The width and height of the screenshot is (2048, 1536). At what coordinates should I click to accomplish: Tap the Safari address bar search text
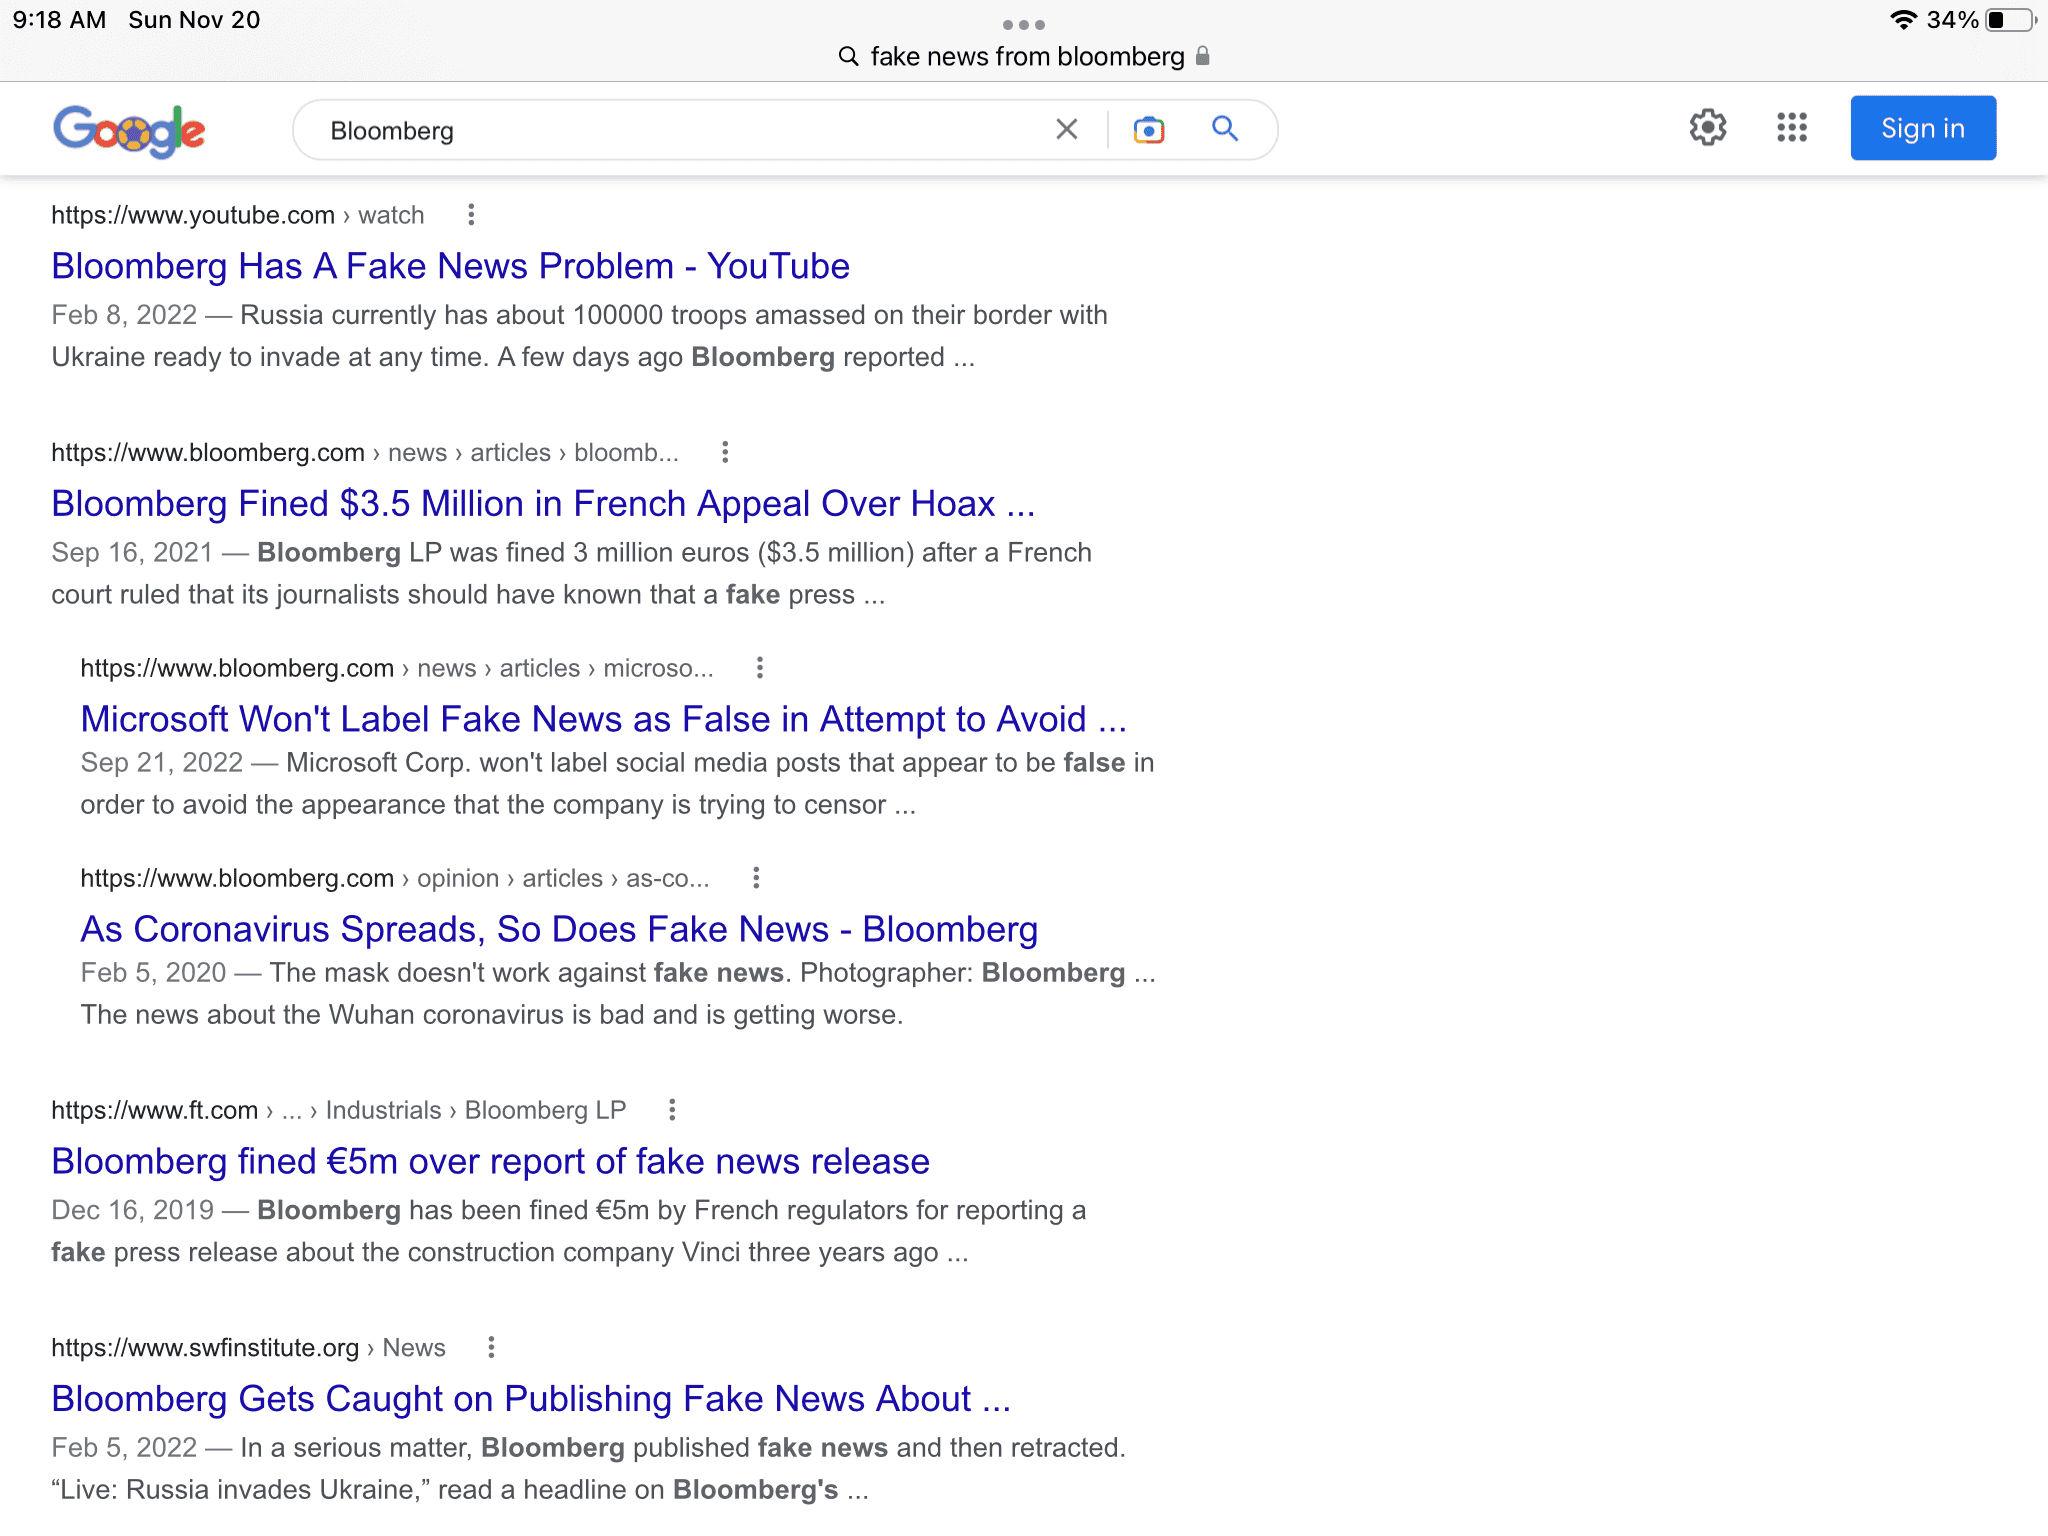pyautogui.click(x=1027, y=56)
